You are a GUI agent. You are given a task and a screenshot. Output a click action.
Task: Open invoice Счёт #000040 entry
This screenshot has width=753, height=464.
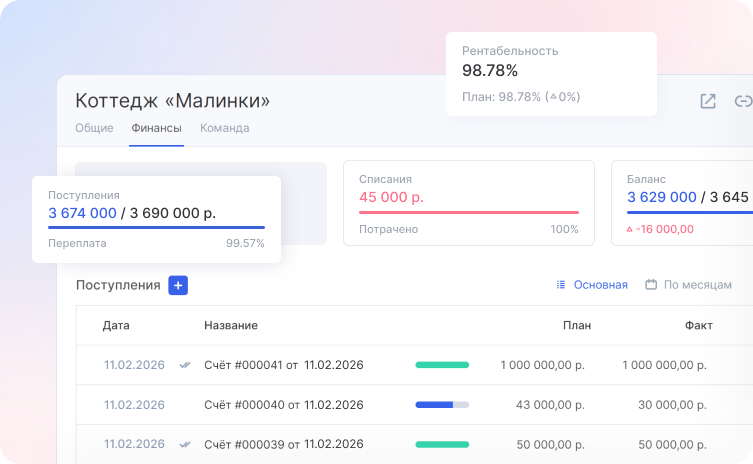pyautogui.click(x=283, y=405)
